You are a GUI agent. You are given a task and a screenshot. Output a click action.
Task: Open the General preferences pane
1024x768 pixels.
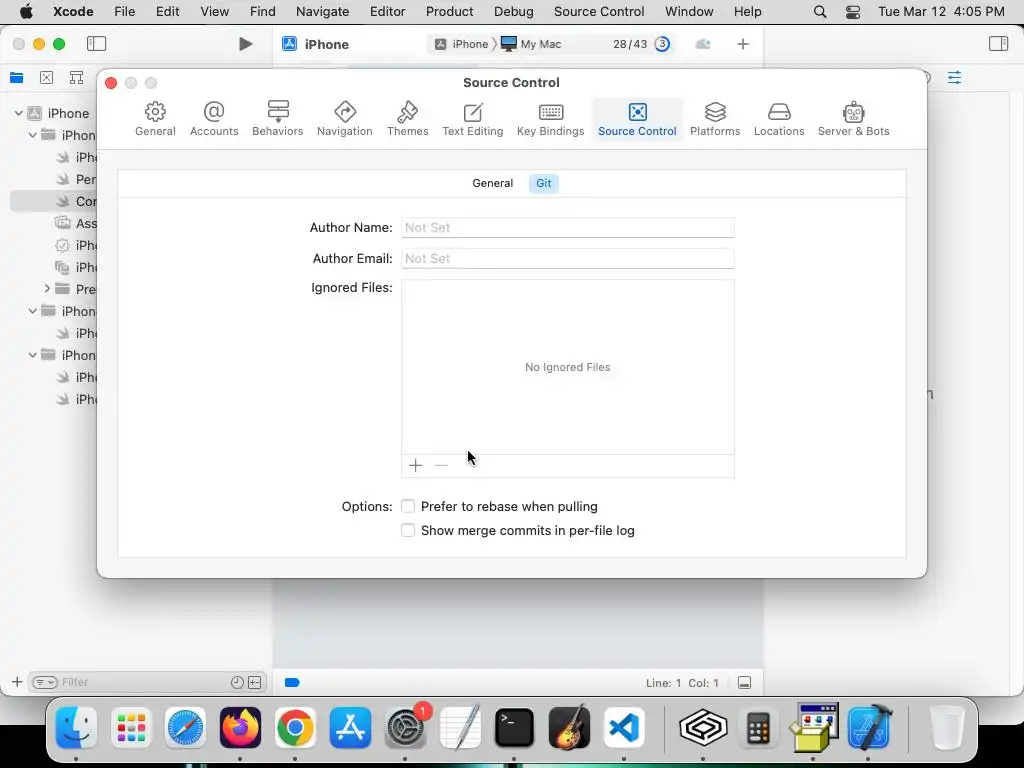(155, 119)
